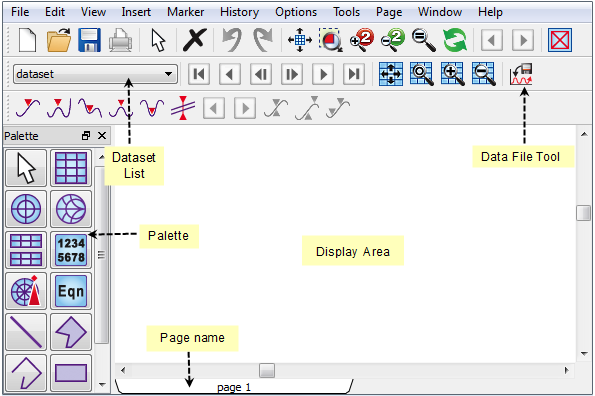Insert a rectangular plot from palette
The height and width of the screenshot is (396, 595).
click(71, 168)
